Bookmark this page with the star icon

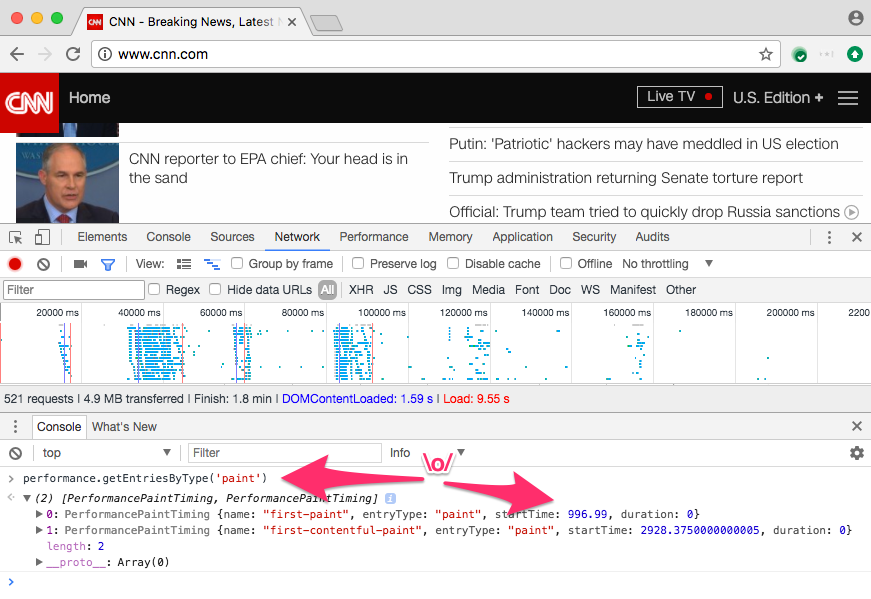765,54
